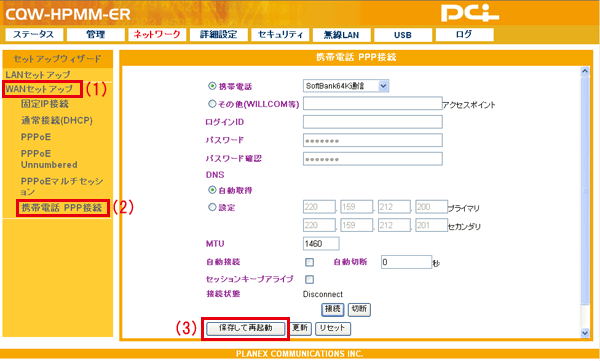The width and height of the screenshot is (600, 361).
Task: Click the scrollbar down arrow
Action: (585, 333)
